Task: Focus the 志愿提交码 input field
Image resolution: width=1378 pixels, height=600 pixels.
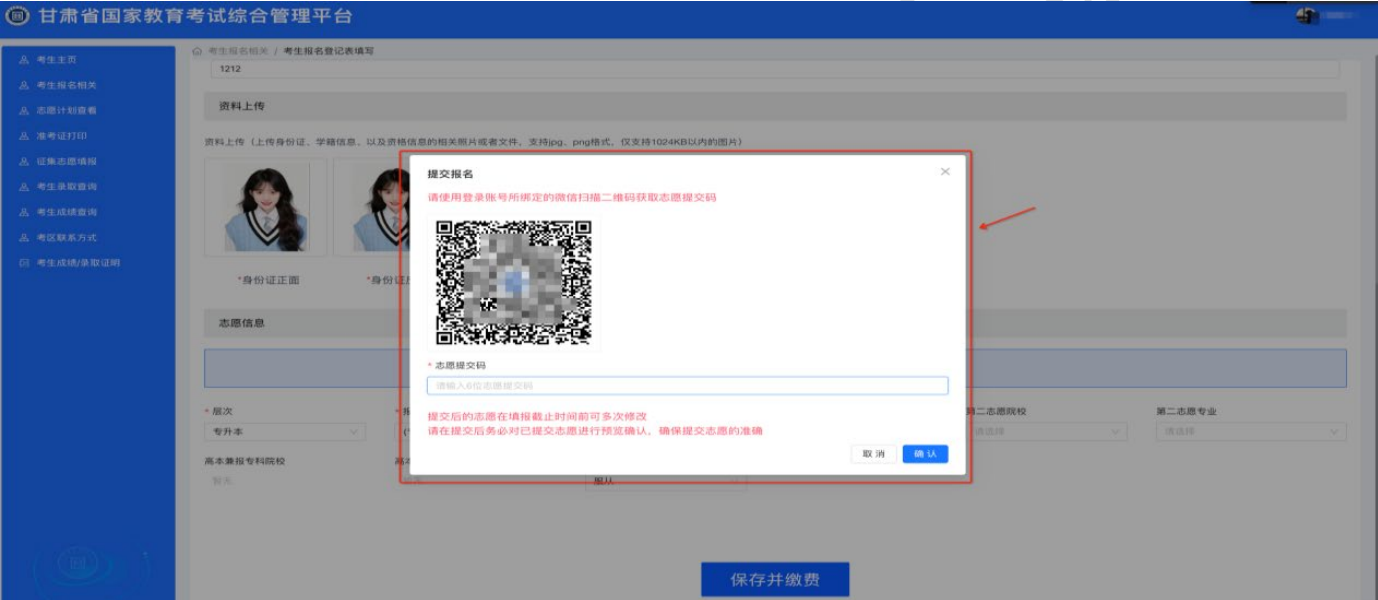Action: click(x=687, y=386)
